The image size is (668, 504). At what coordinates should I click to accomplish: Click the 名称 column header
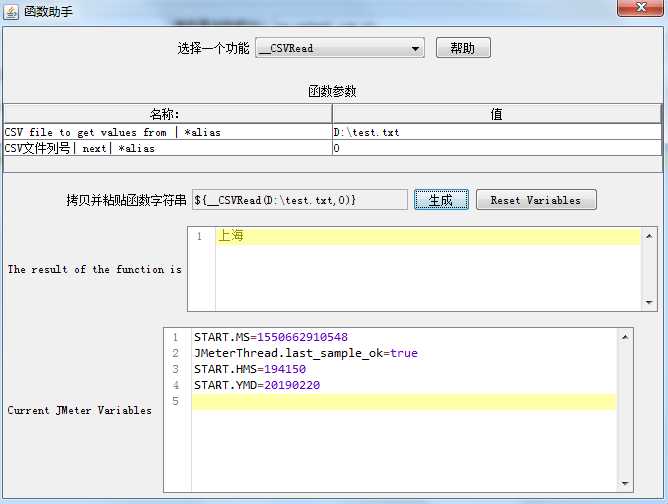pyautogui.click(x=167, y=114)
